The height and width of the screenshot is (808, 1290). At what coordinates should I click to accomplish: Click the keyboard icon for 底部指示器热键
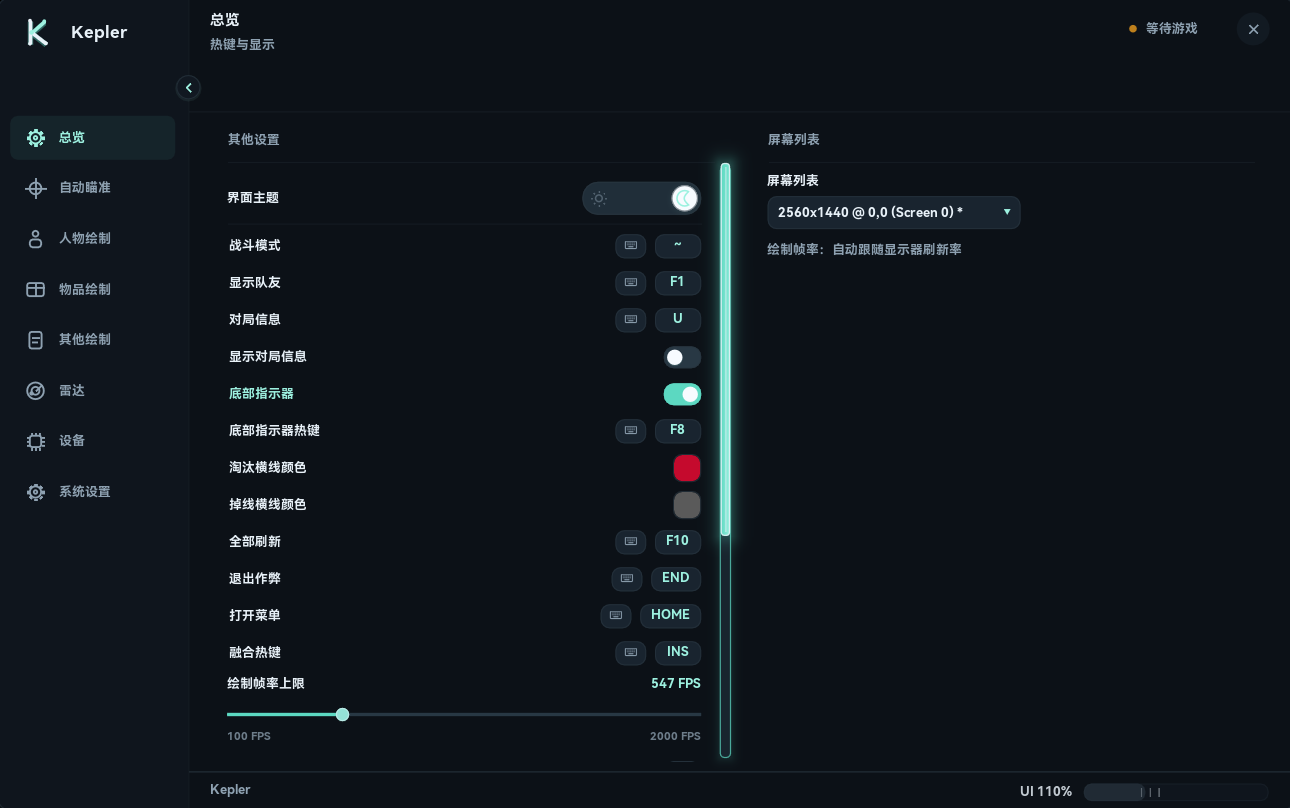tap(630, 430)
